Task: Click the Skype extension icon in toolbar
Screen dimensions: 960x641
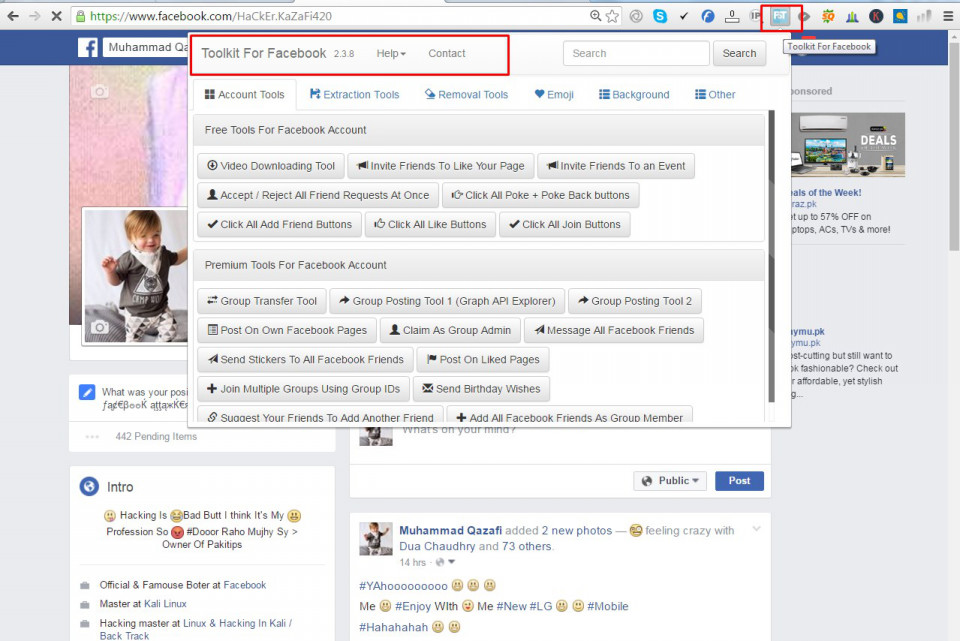Action: pyautogui.click(x=660, y=16)
